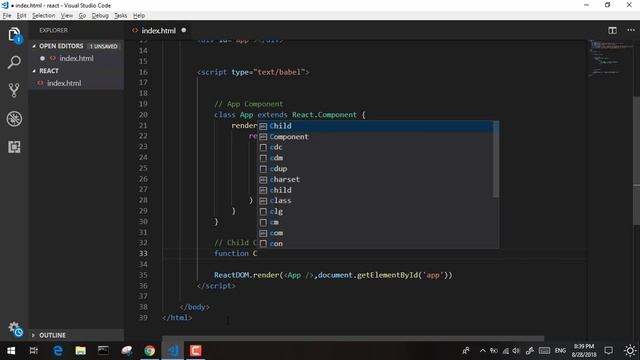Open Task View on the taskbar

[34, 351]
